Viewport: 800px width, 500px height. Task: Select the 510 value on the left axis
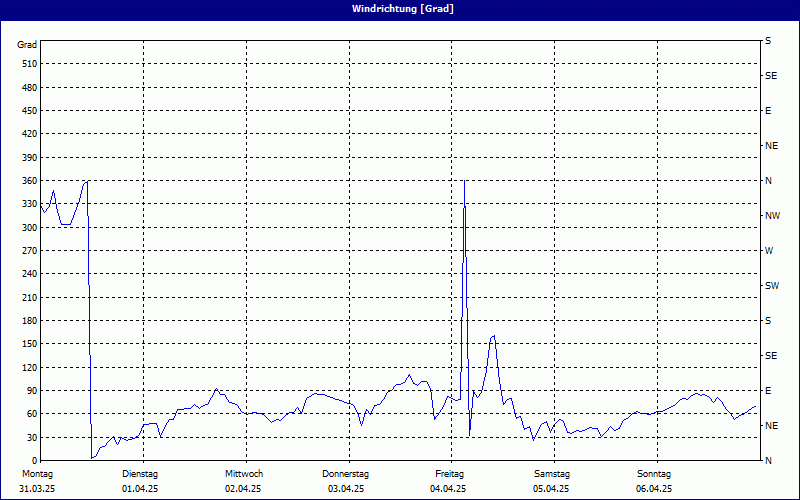pos(30,64)
